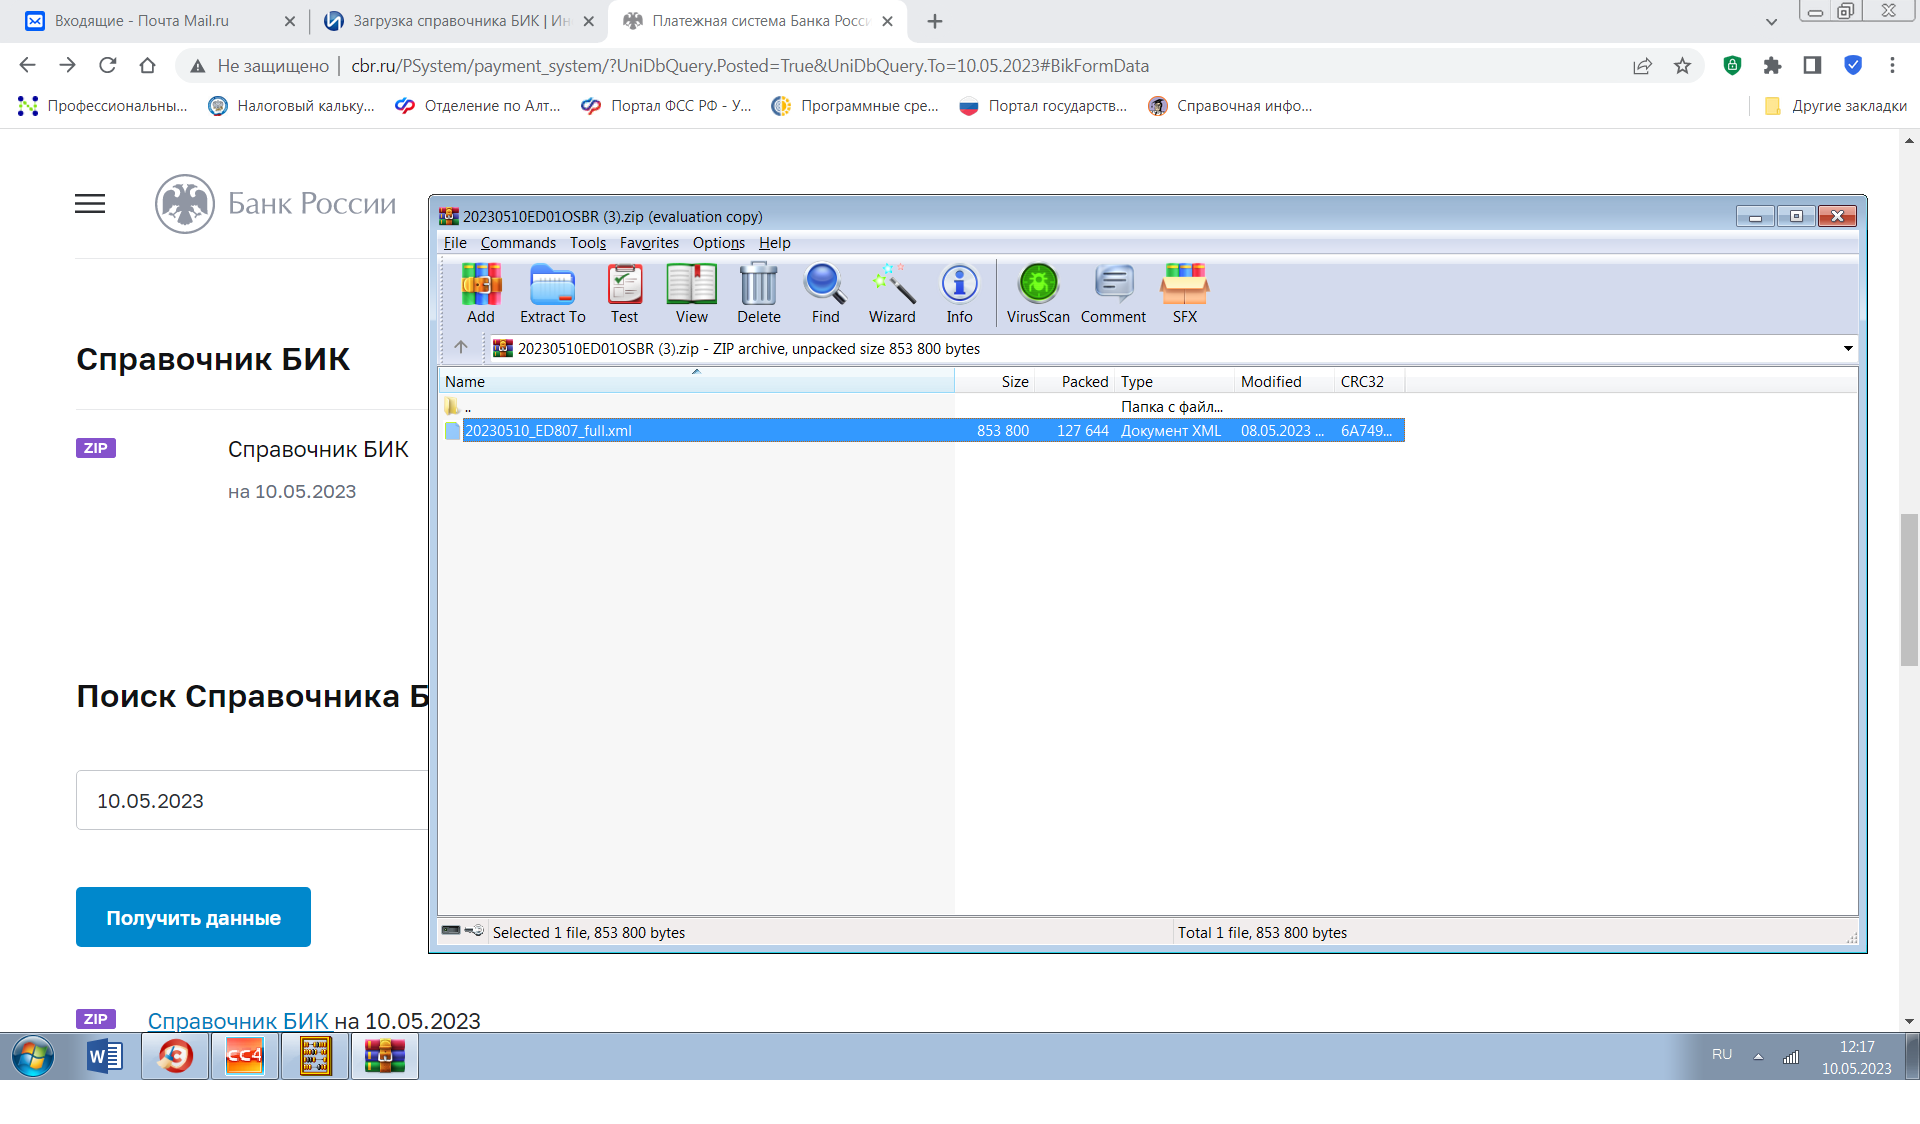Open Налоговый кальку... bookmark
Viewport: 1920px width, 1124px height.
tap(292, 106)
